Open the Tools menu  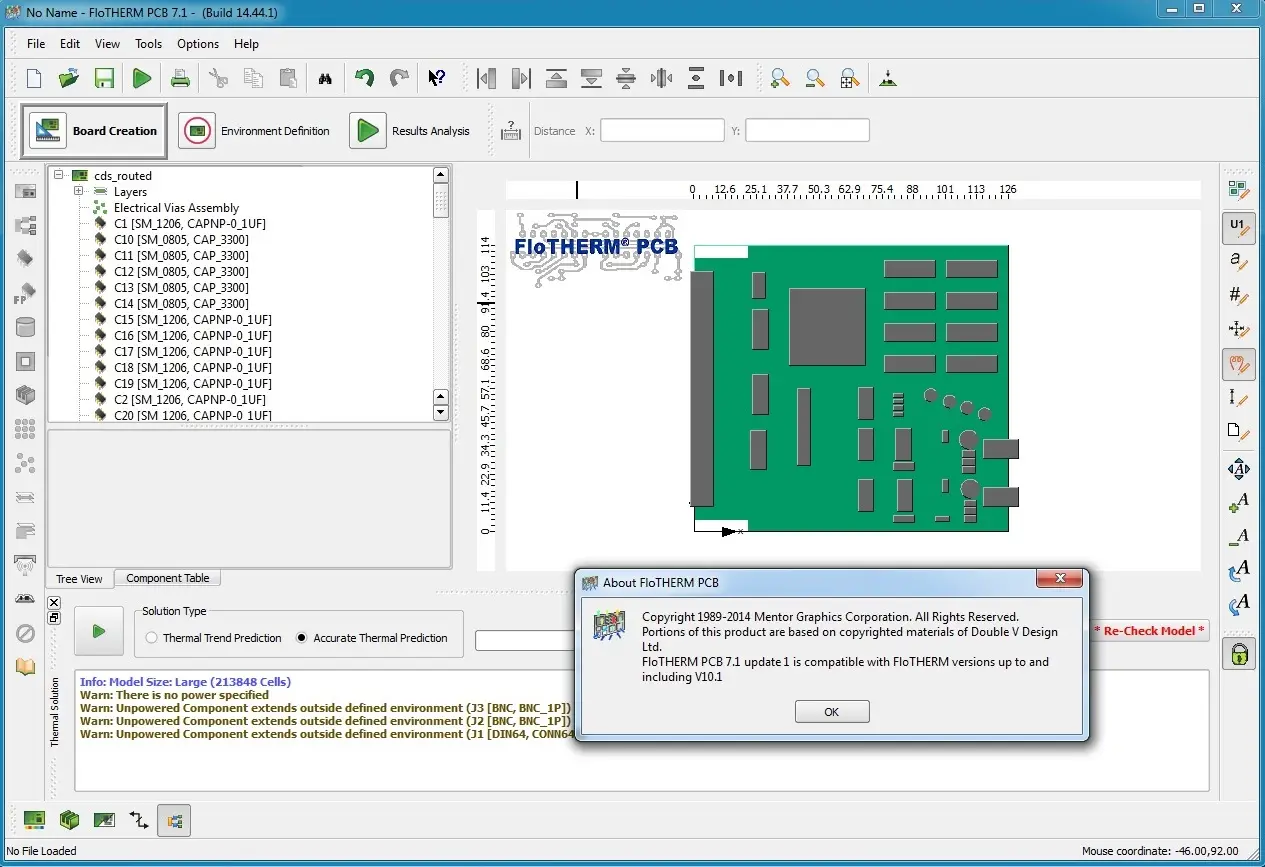click(x=149, y=44)
